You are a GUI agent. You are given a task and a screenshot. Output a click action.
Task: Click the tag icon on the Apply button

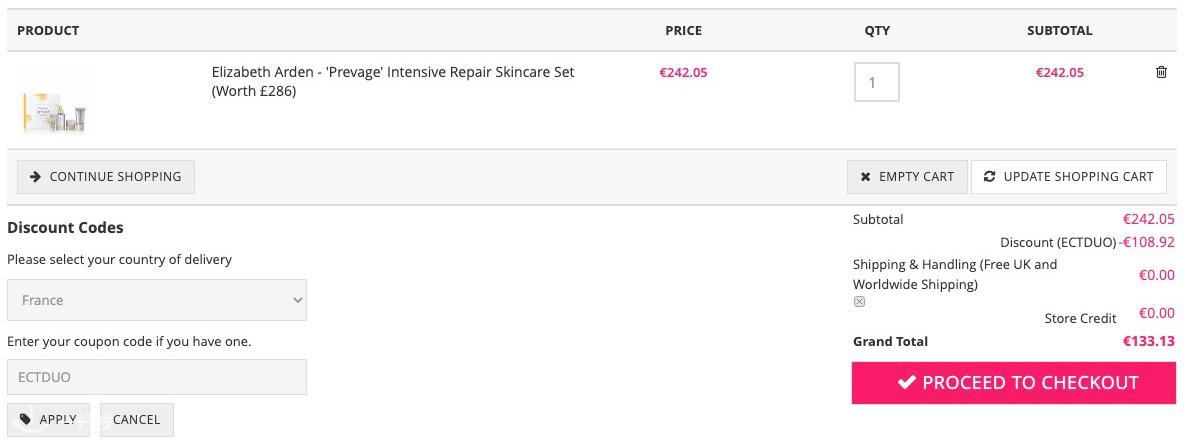coord(26,419)
